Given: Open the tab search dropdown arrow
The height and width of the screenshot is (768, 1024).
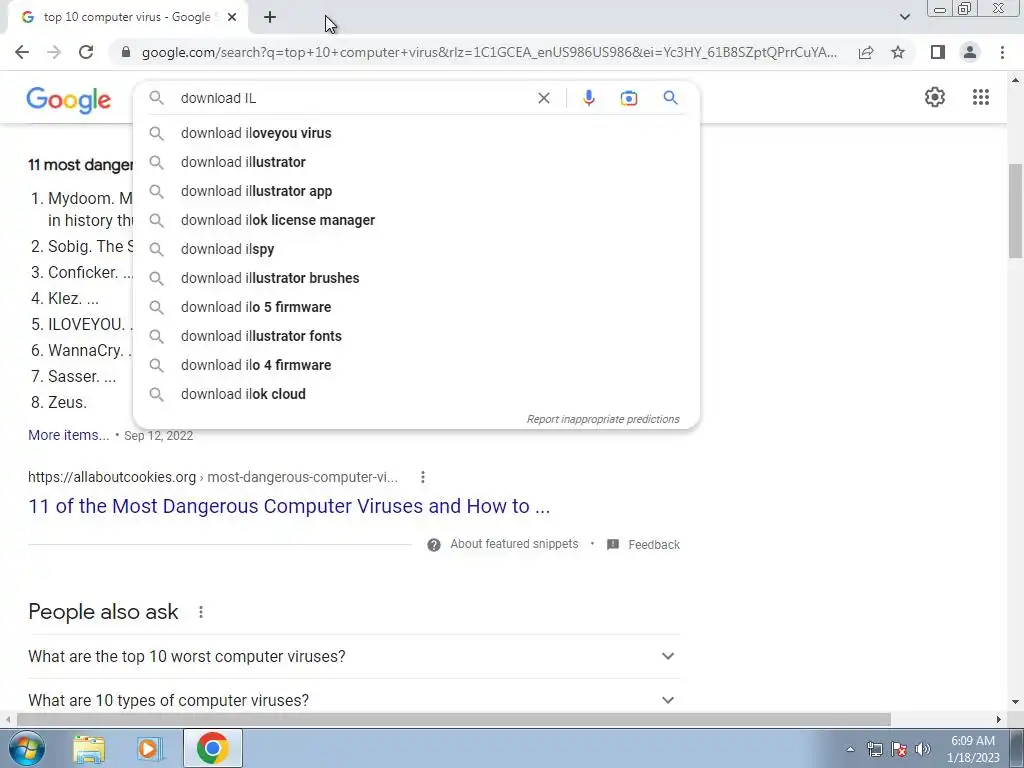Looking at the screenshot, I should pyautogui.click(x=904, y=17).
